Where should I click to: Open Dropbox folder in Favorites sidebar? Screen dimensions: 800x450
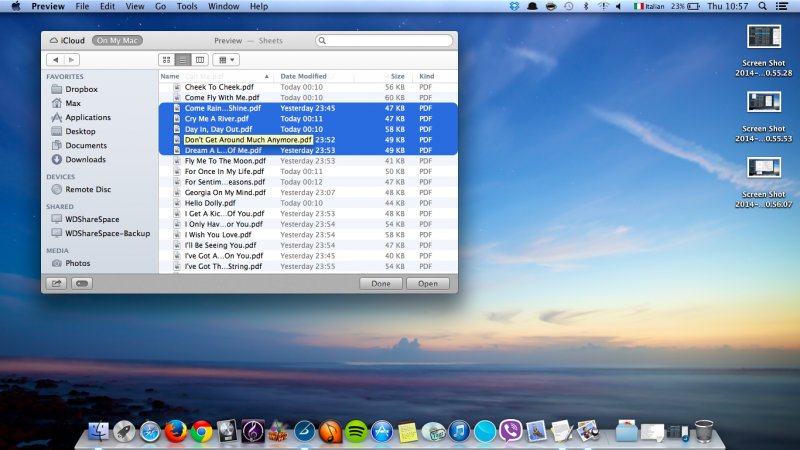(80, 89)
